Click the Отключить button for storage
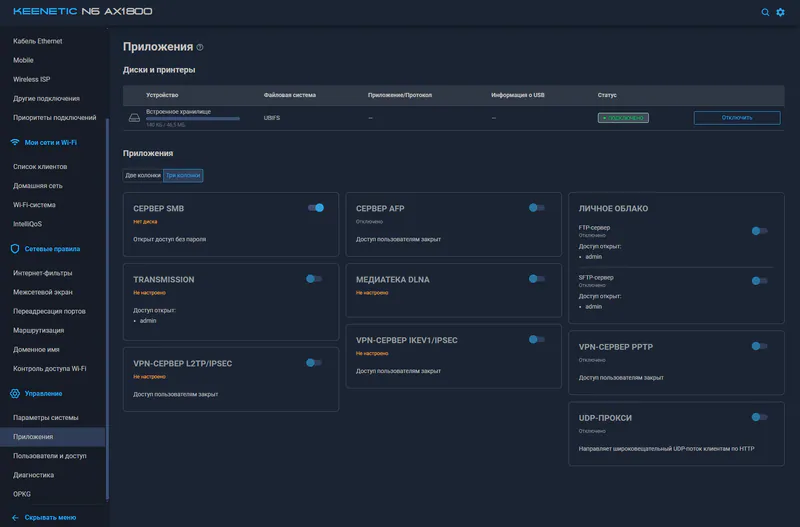Image resolution: width=800 pixels, height=527 pixels. point(737,118)
